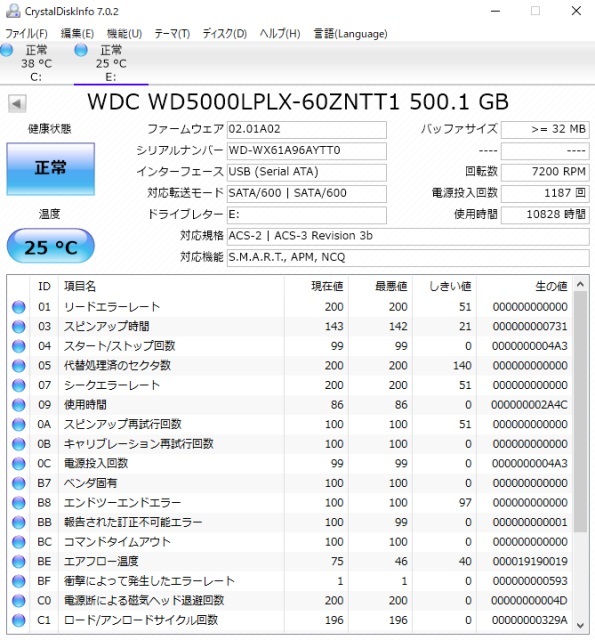Click status circle for 07 シークエラーレート
595x640 pixels.
click(x=18, y=385)
